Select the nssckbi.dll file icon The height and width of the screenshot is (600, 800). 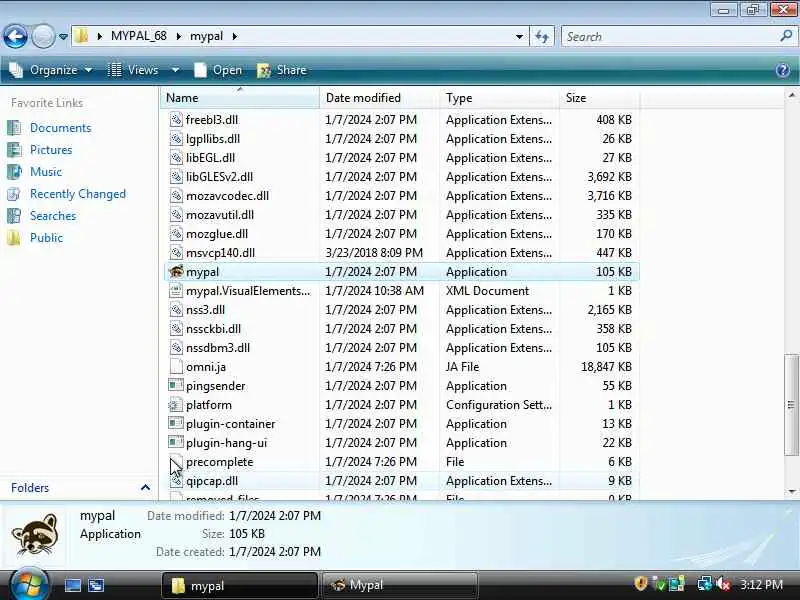pos(176,329)
